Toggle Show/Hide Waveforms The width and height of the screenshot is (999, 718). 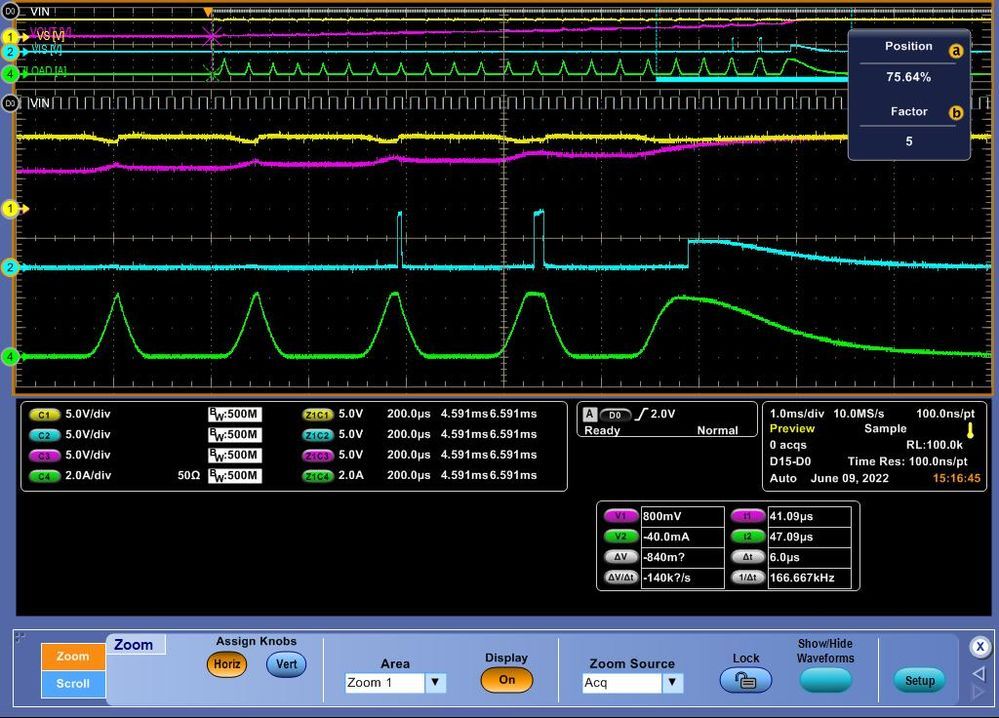pyautogui.click(x=825, y=678)
